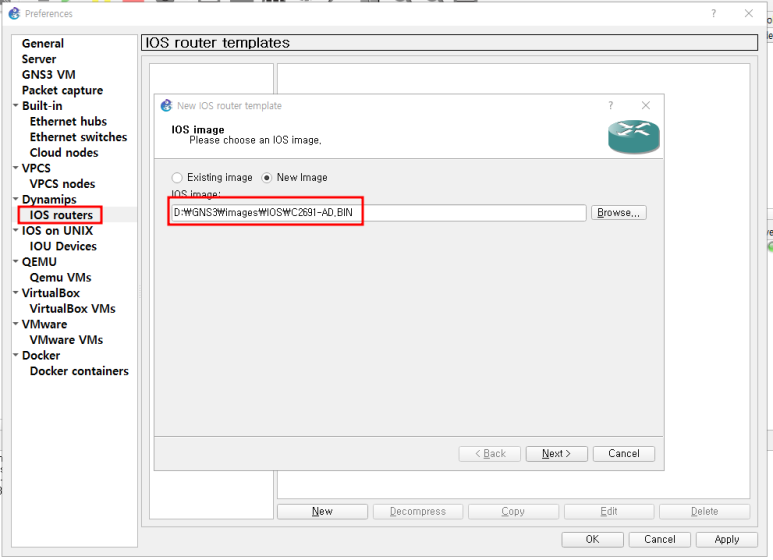The image size is (773, 560).
Task: Close the Preferences window
Action: [x=749, y=14]
